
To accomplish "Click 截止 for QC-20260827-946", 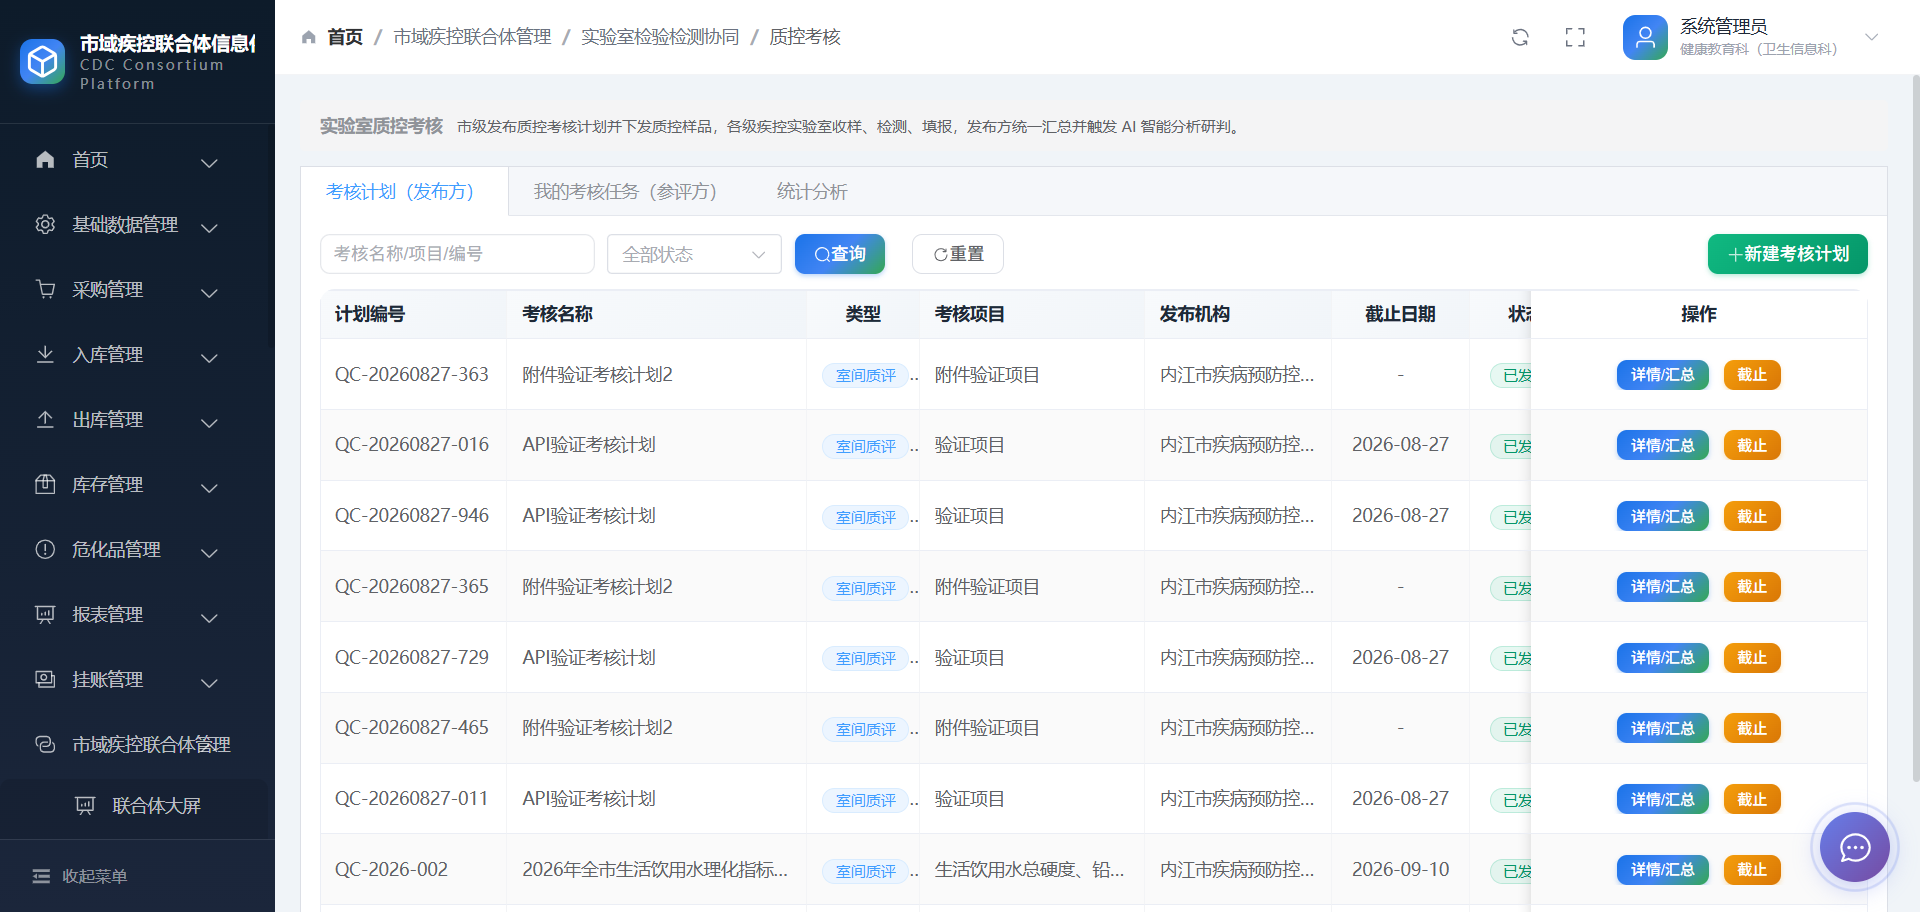I will coord(1752,516).
